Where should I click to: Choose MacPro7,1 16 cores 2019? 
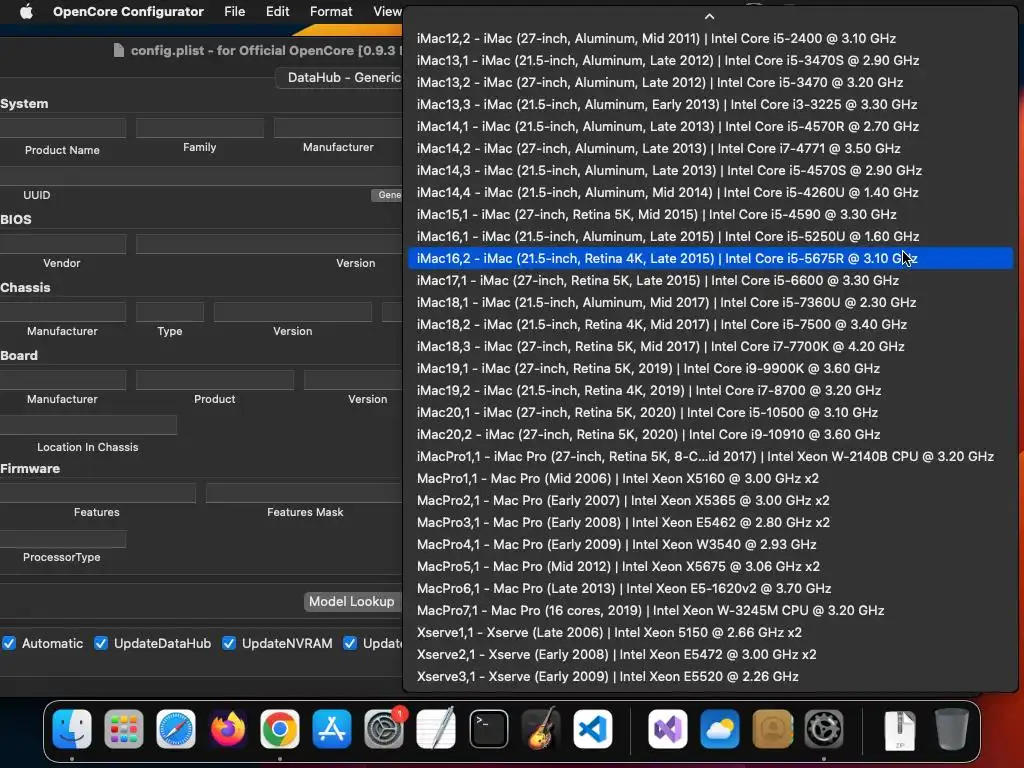[x=710, y=611]
